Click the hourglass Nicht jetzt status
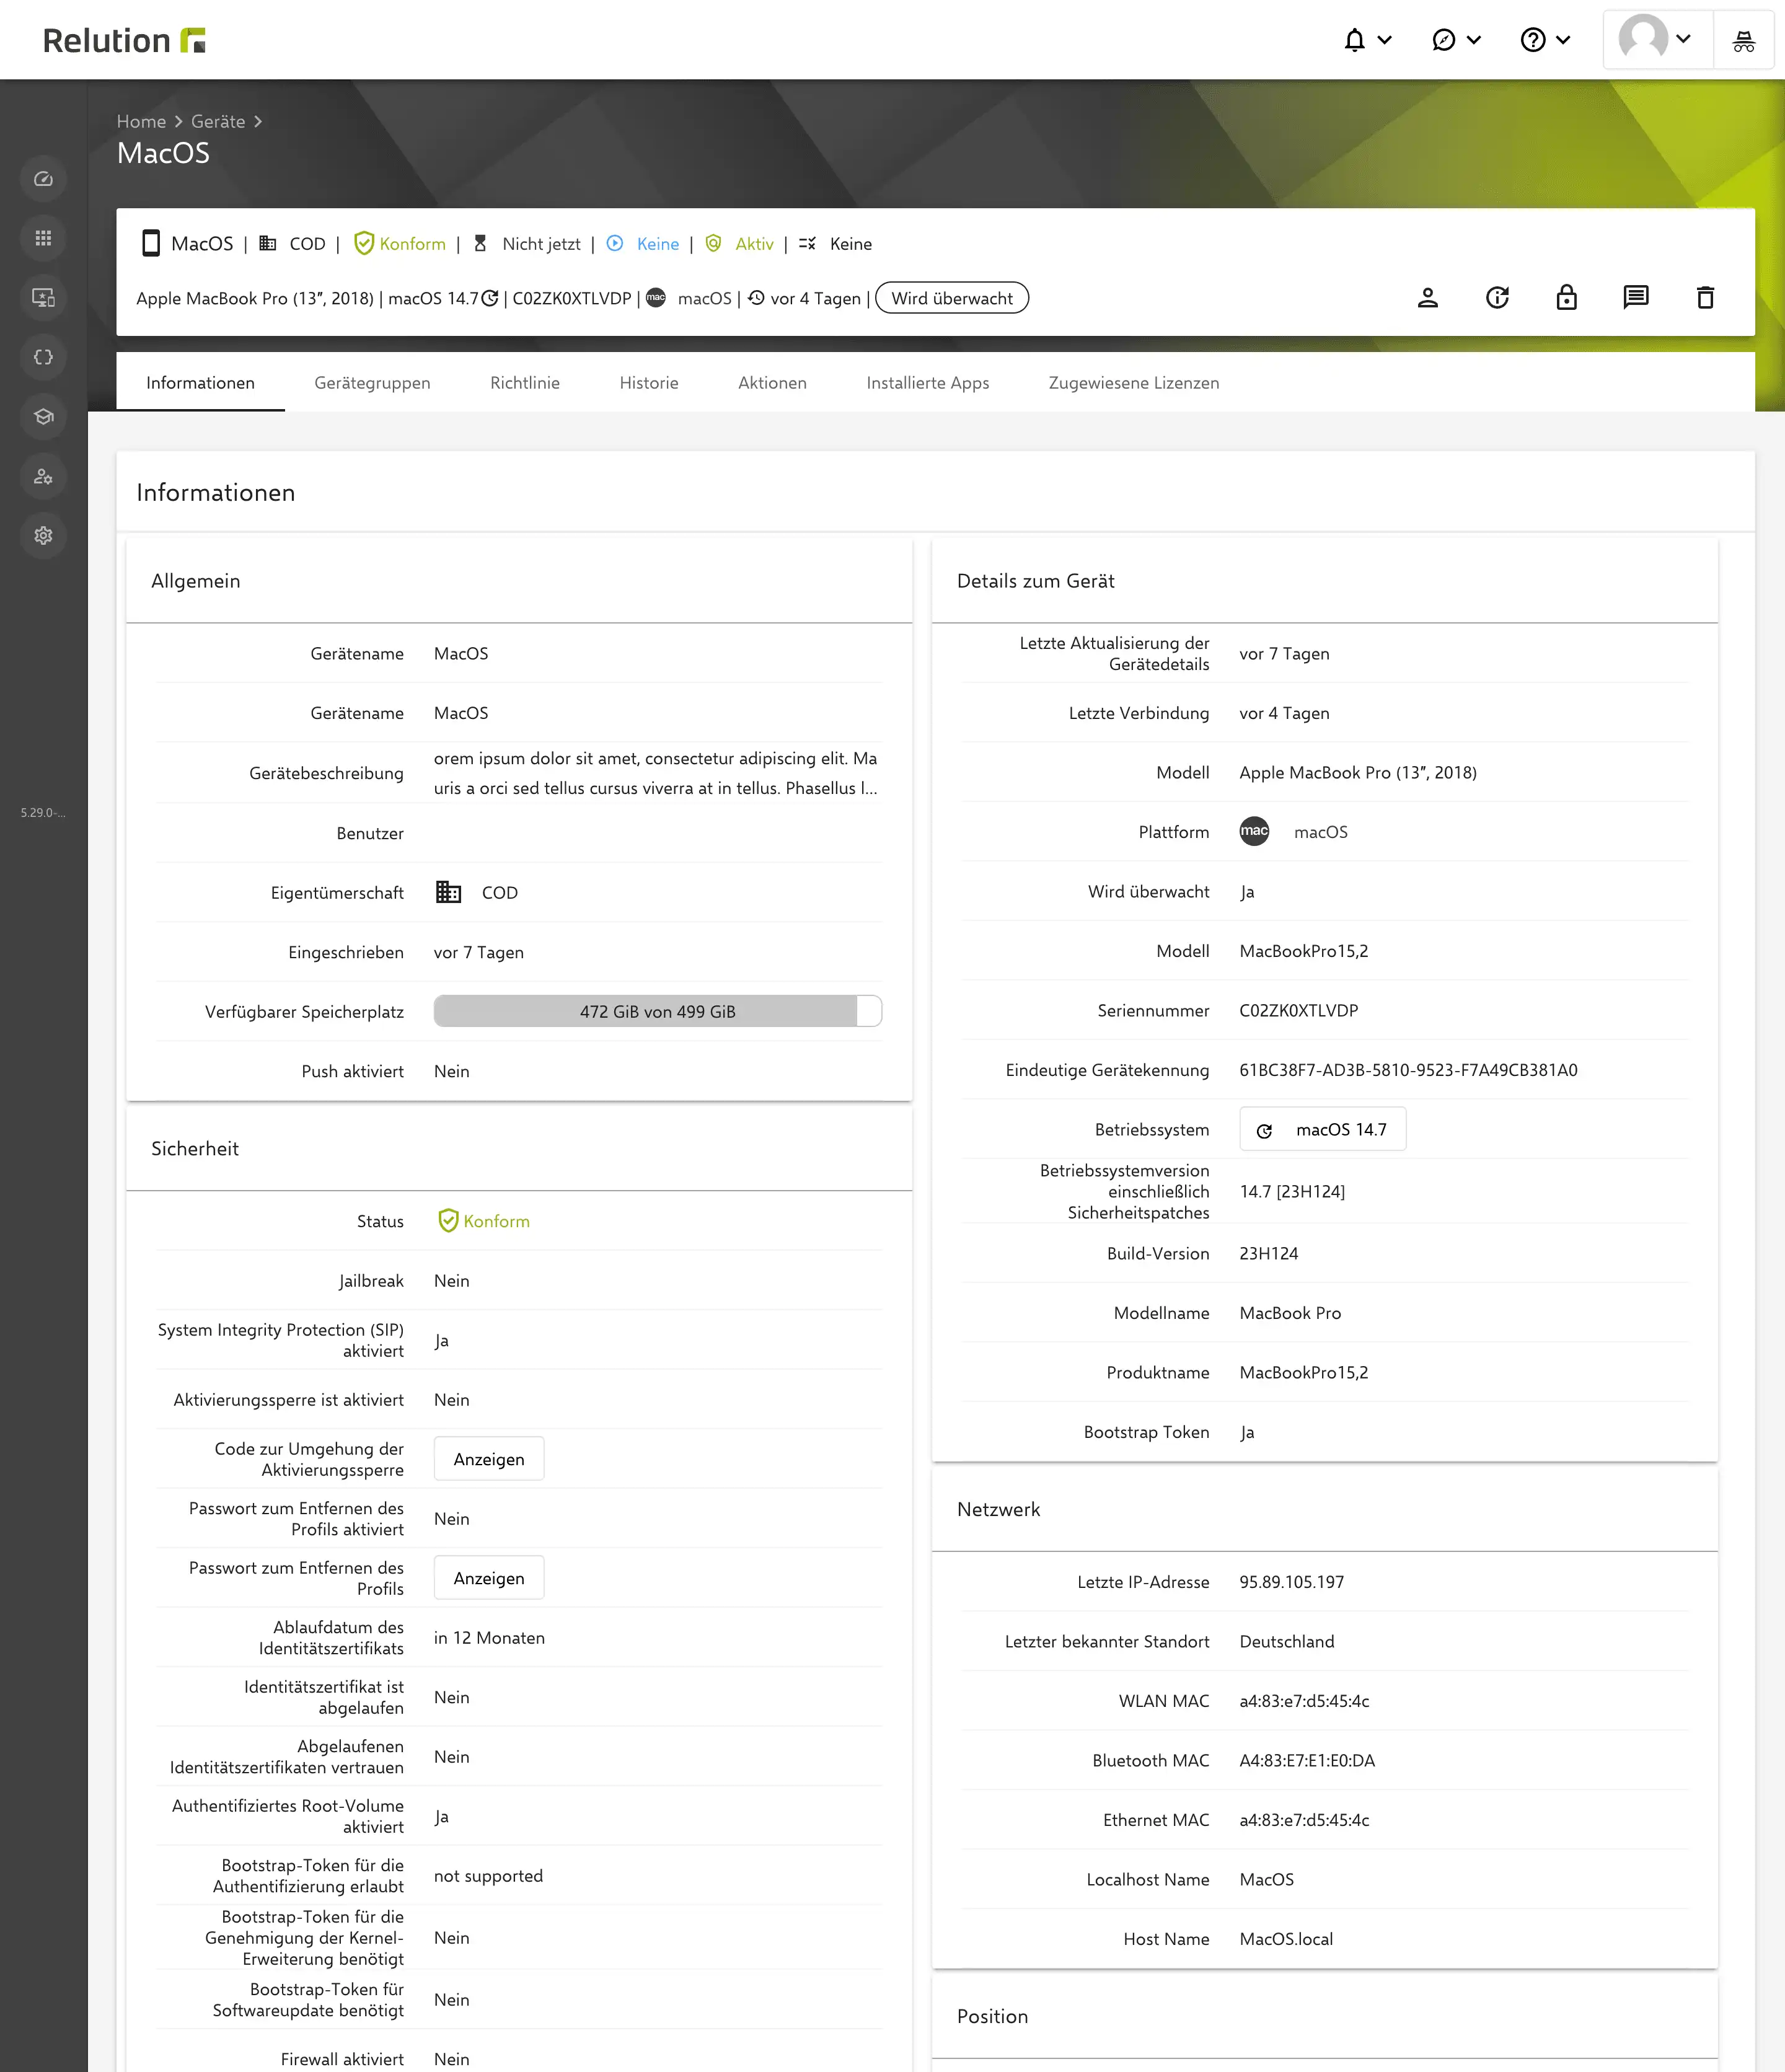 click(527, 244)
